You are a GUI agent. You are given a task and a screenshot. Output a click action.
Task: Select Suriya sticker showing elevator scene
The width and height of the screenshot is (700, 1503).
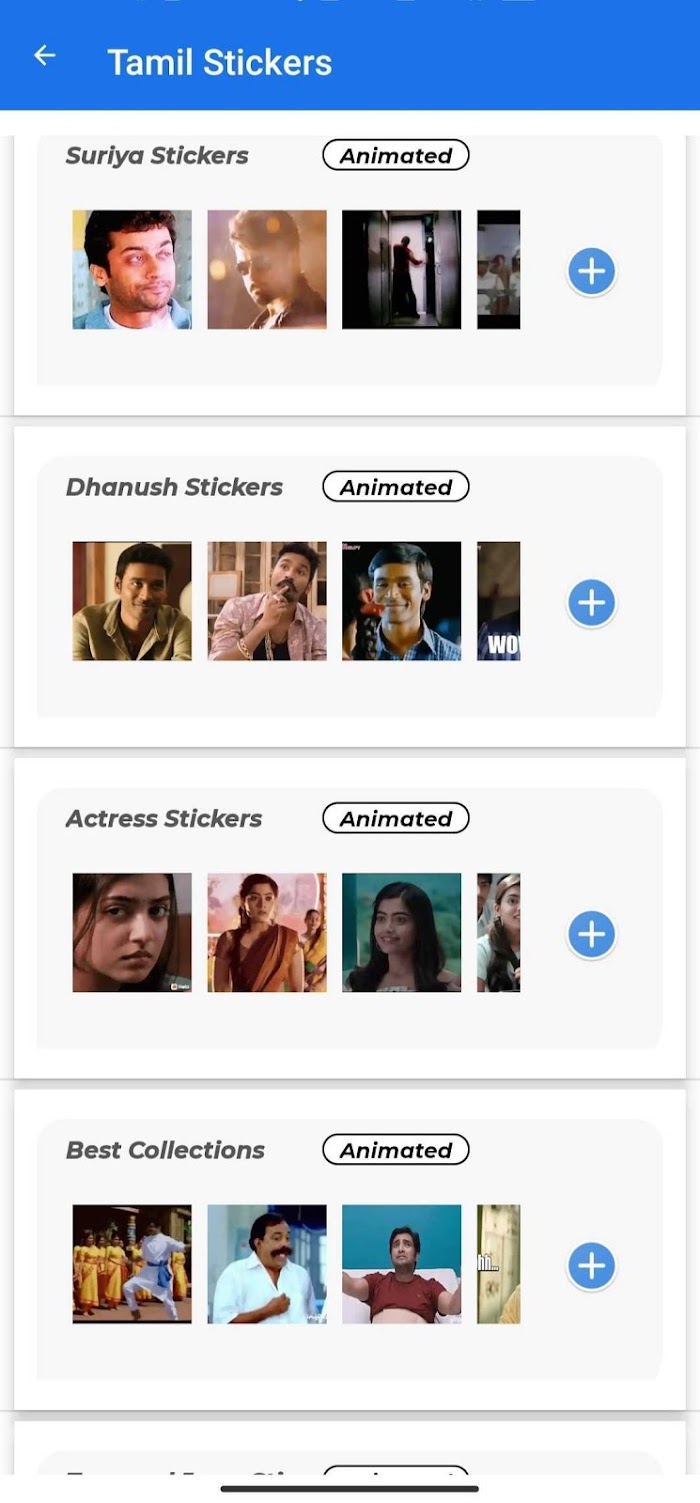402,269
